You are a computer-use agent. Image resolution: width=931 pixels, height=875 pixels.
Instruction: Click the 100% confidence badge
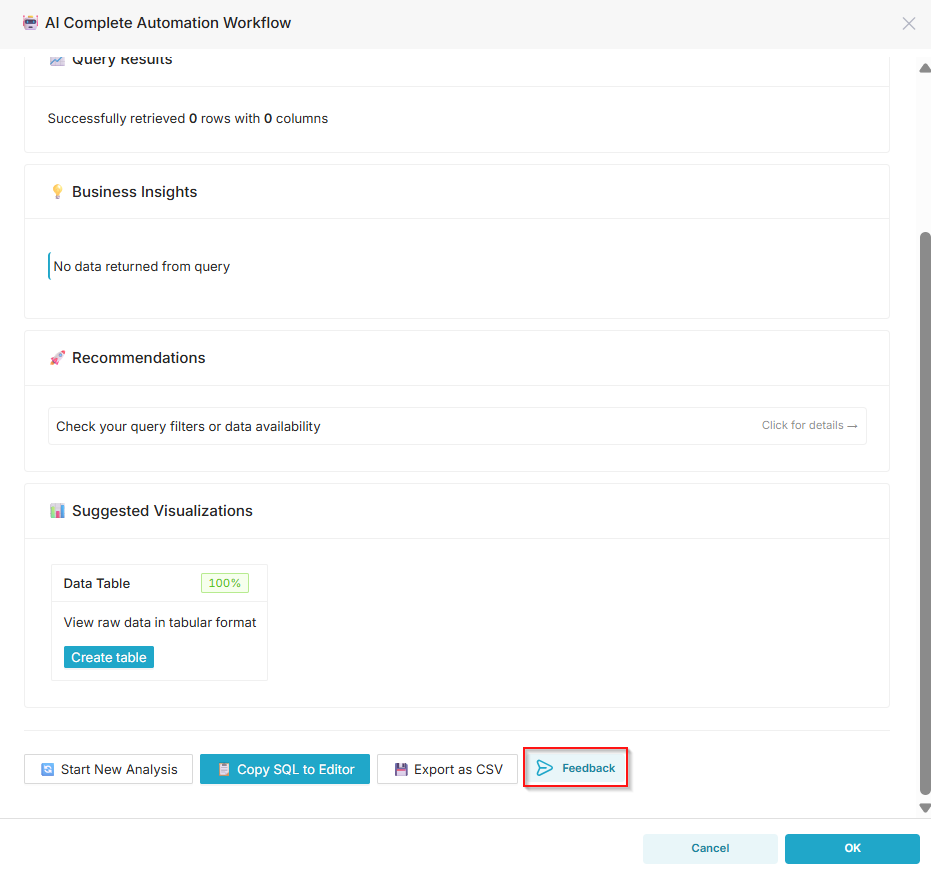pyautogui.click(x=225, y=583)
